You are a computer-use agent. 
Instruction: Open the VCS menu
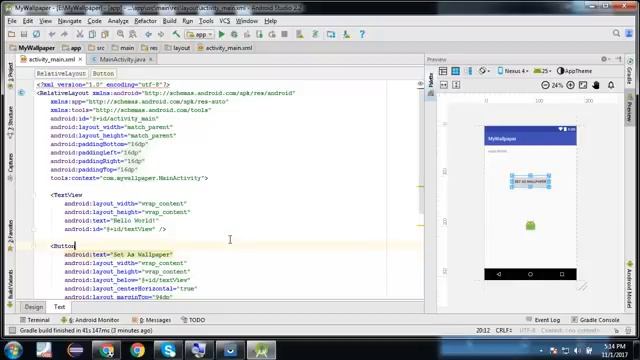point(224,21)
